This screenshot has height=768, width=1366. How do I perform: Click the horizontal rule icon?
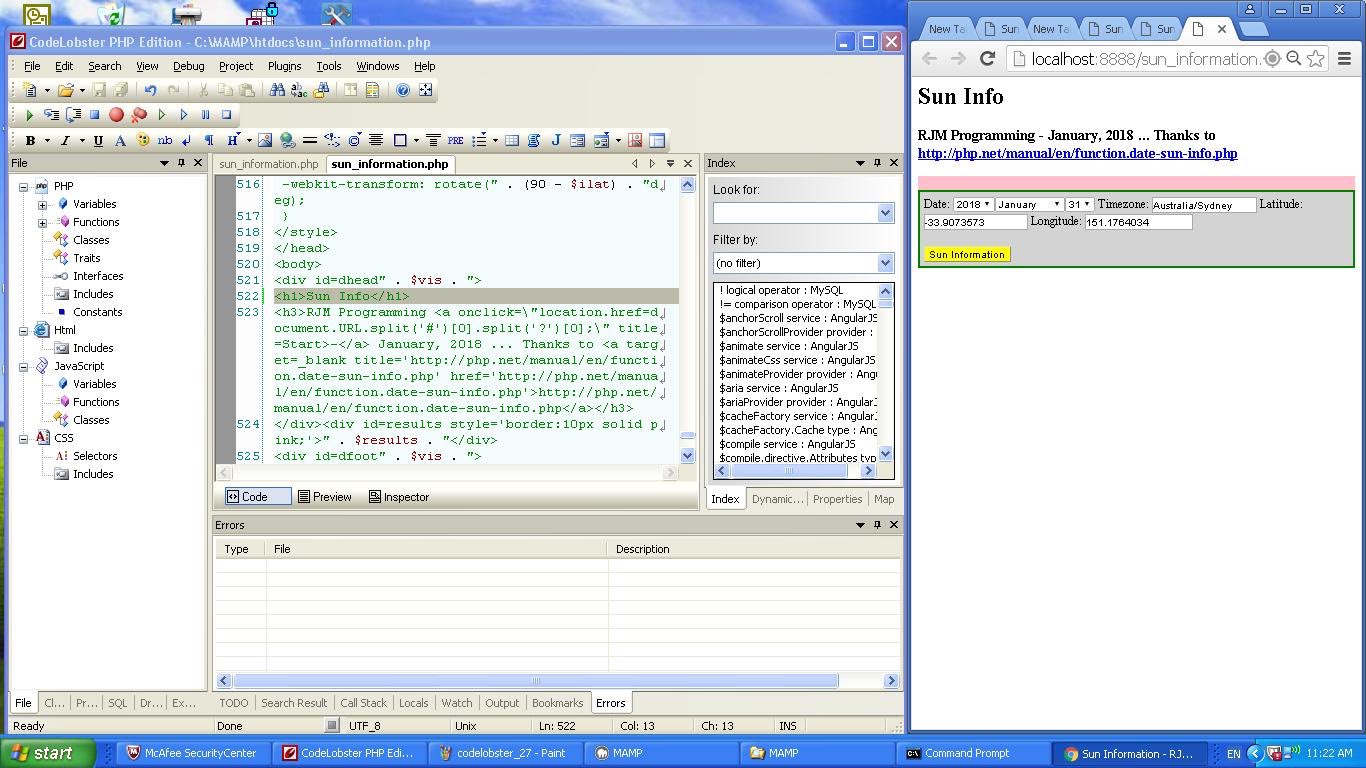click(310, 140)
